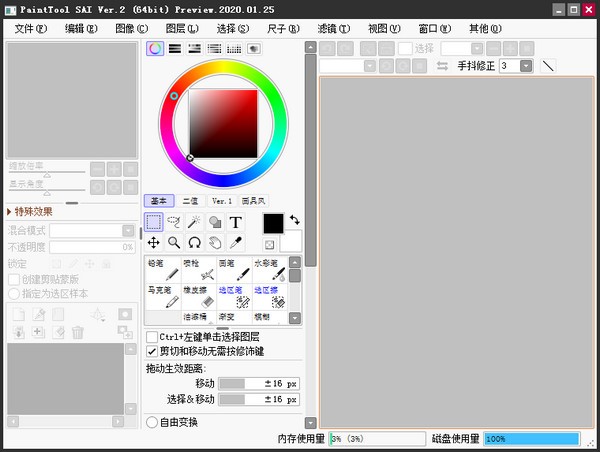
Task: Open the 图层 menu
Action: pyautogui.click(x=181, y=28)
